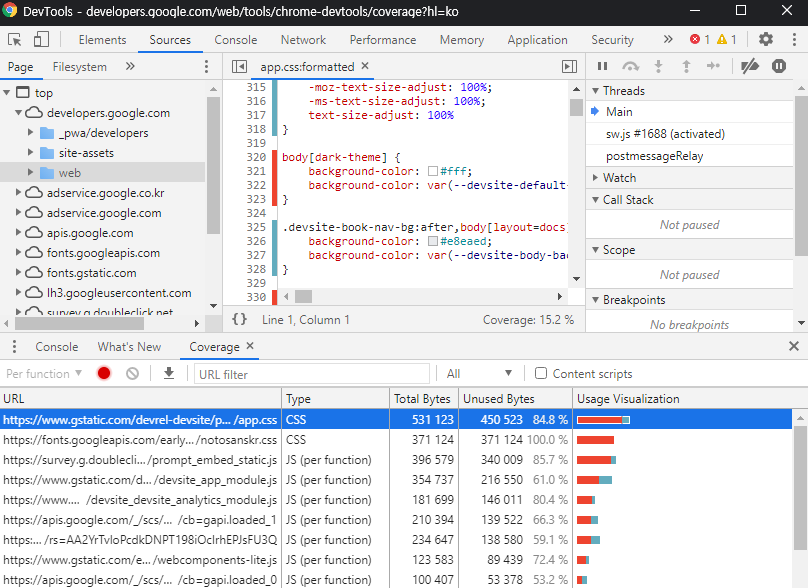Open drawer kebab menu beside Console
808x588 pixels.
tap(14, 347)
